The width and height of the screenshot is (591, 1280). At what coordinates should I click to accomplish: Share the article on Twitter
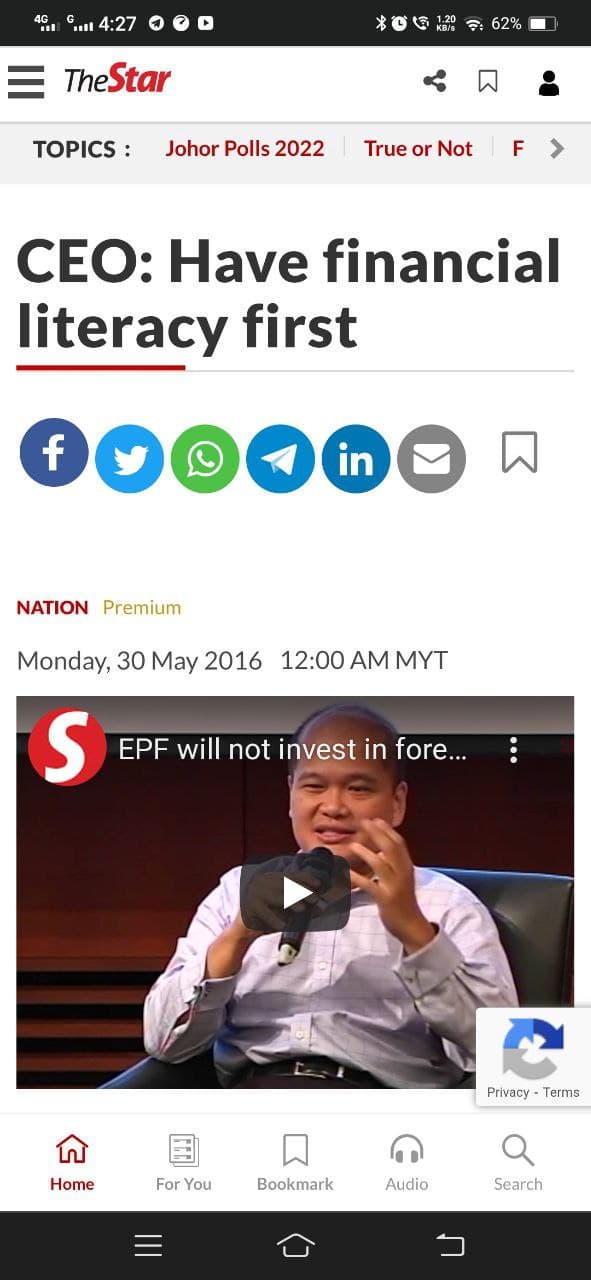tap(130, 459)
